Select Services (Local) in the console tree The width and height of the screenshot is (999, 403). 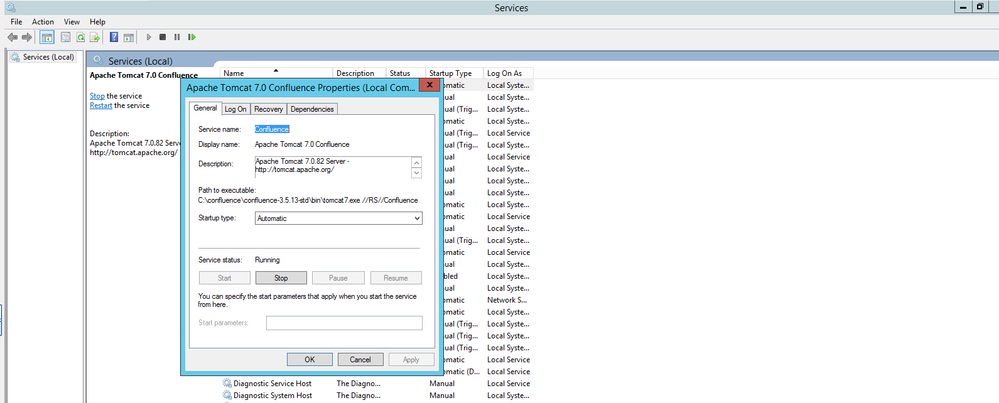(x=48, y=57)
